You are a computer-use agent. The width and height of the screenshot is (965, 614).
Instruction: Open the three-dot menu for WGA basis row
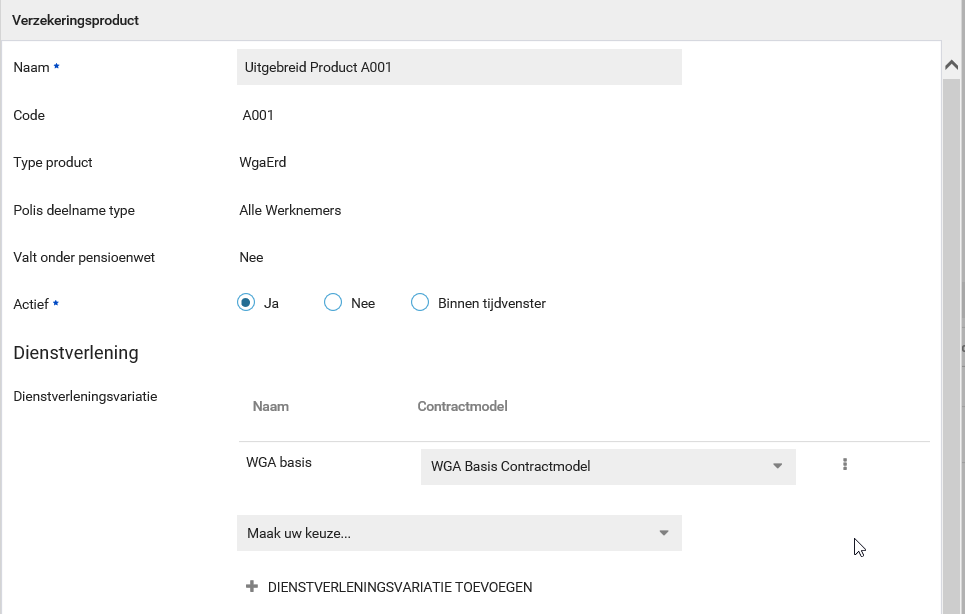pos(845,464)
